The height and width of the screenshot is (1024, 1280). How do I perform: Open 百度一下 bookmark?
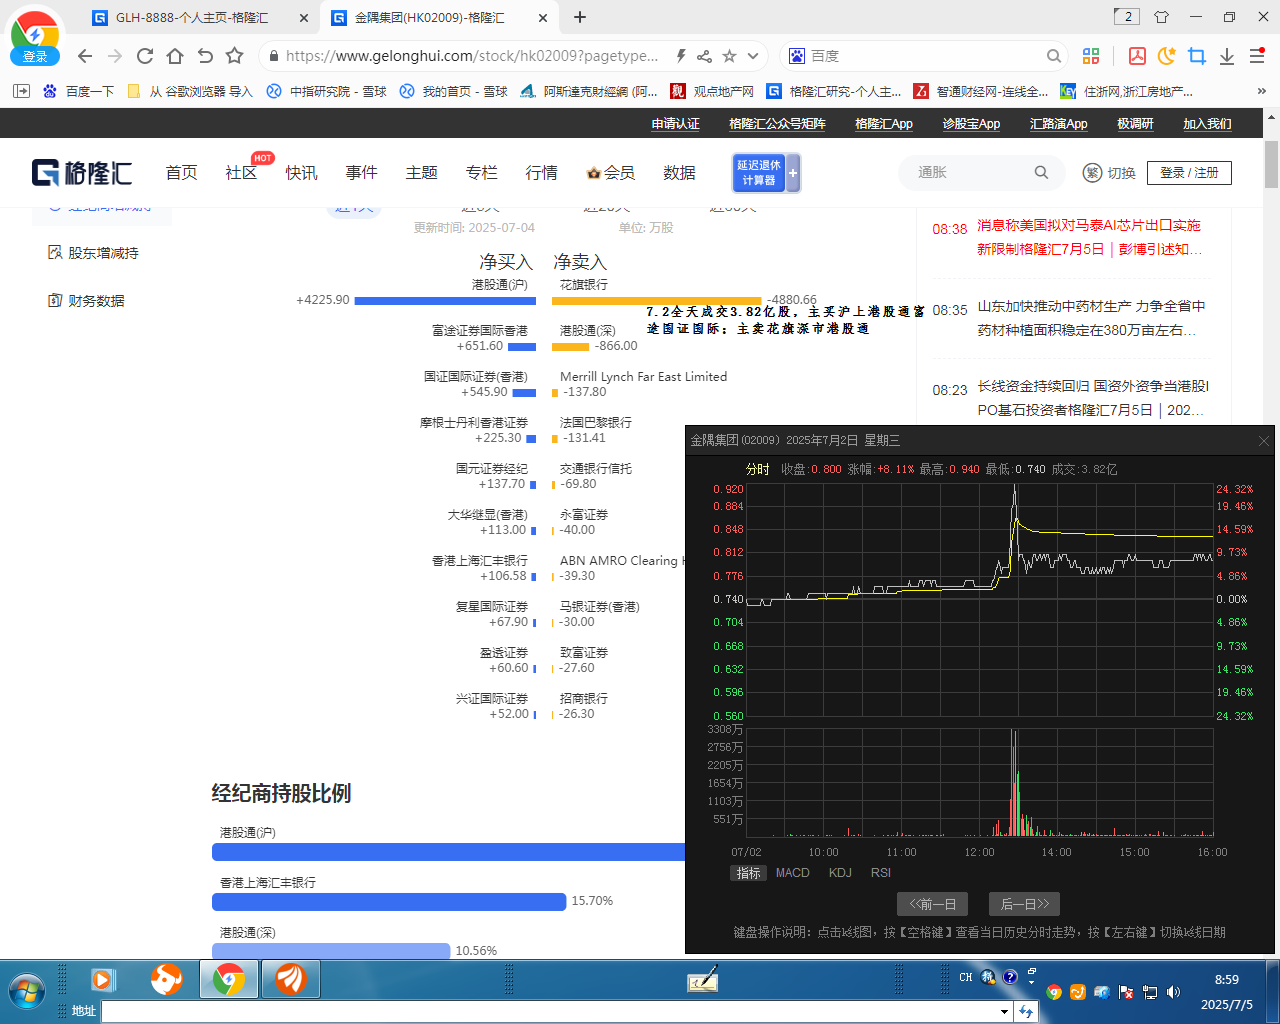click(79, 91)
